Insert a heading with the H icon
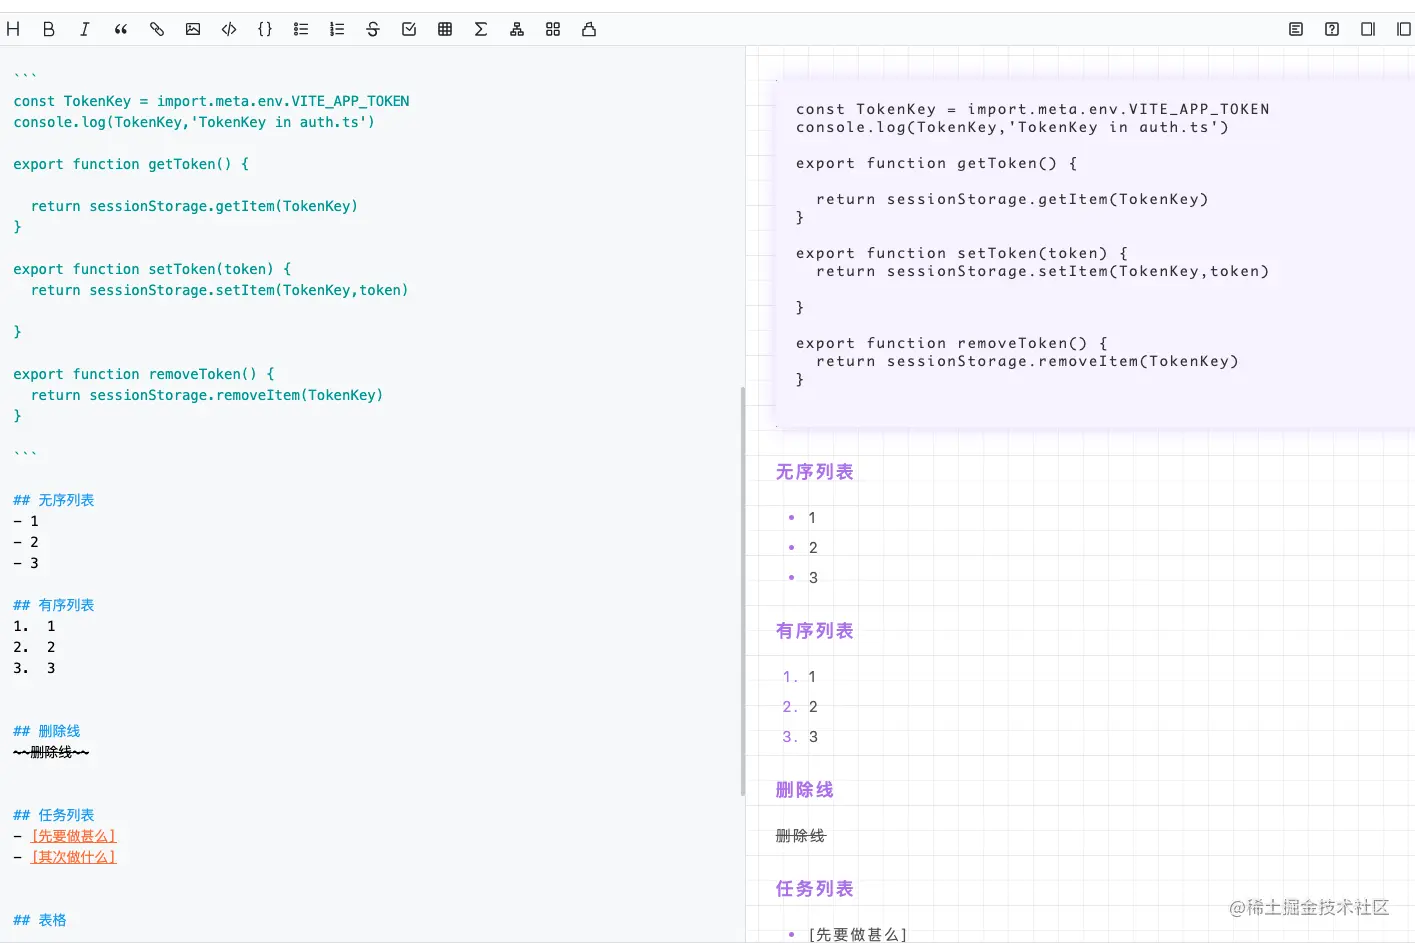The image size is (1415, 943). point(13,29)
